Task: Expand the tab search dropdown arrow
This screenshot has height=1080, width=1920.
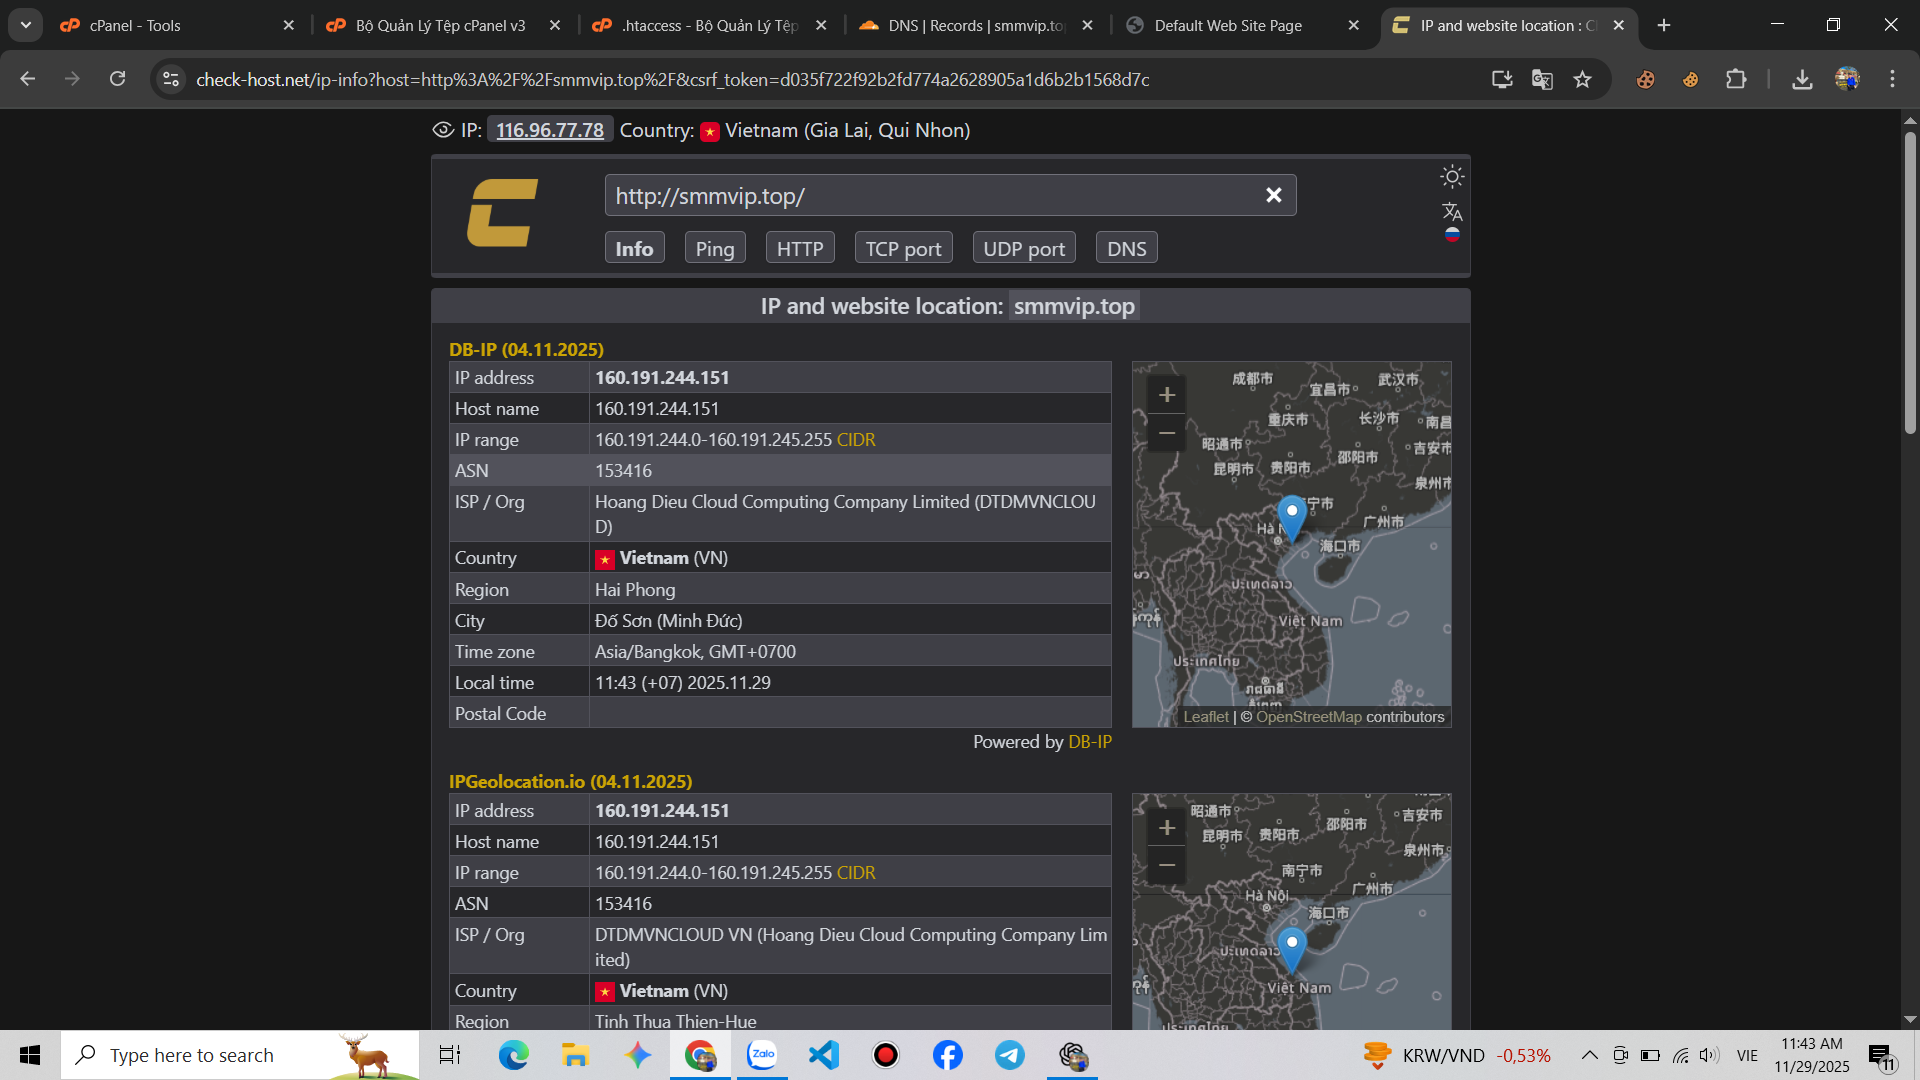Action: (25, 25)
